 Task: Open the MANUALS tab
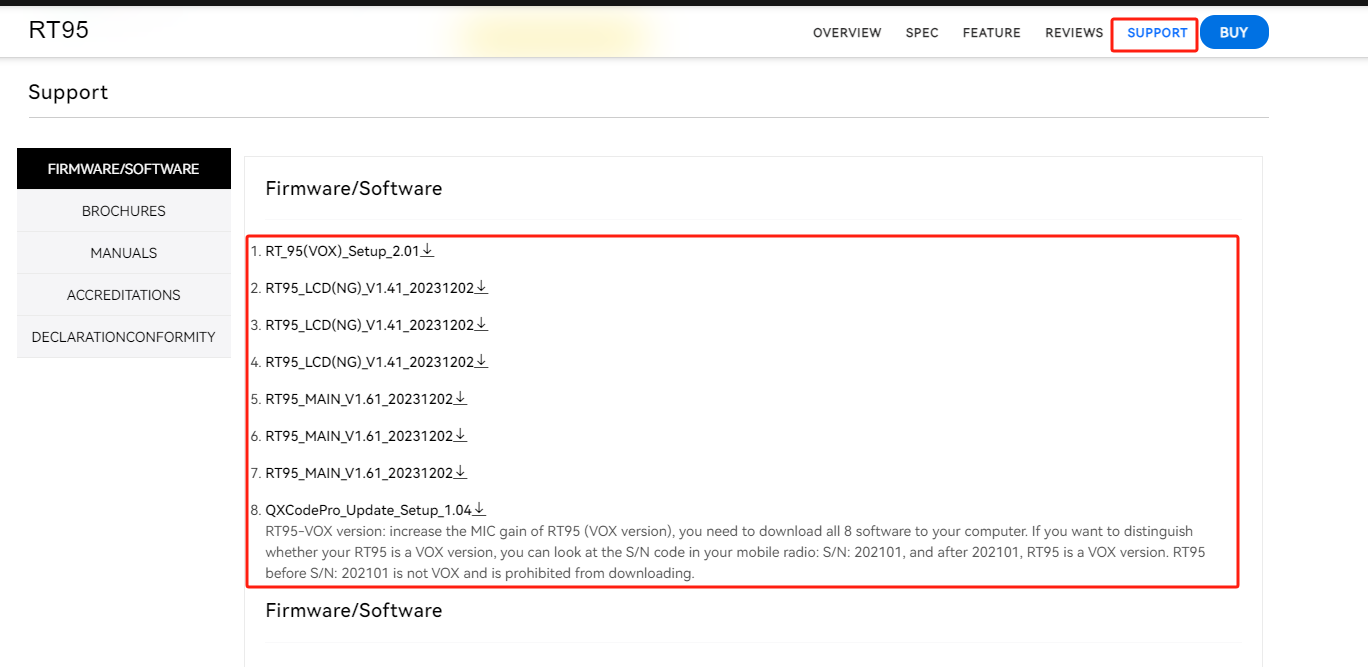pos(124,253)
